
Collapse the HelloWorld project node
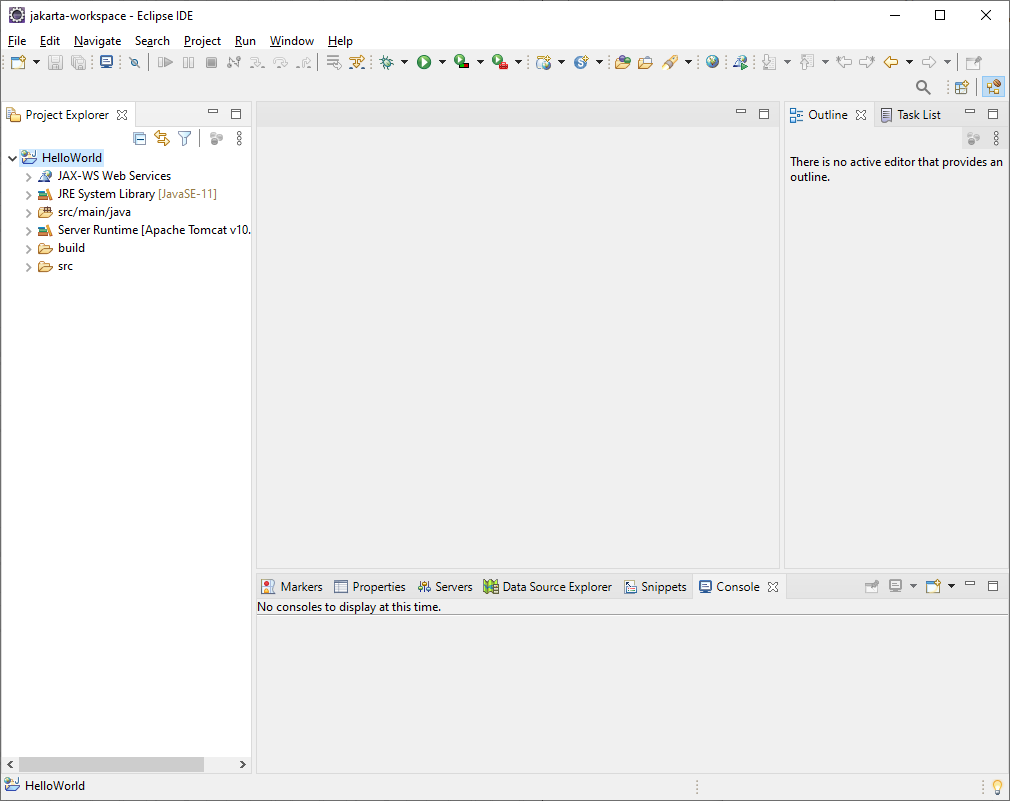tap(12, 157)
